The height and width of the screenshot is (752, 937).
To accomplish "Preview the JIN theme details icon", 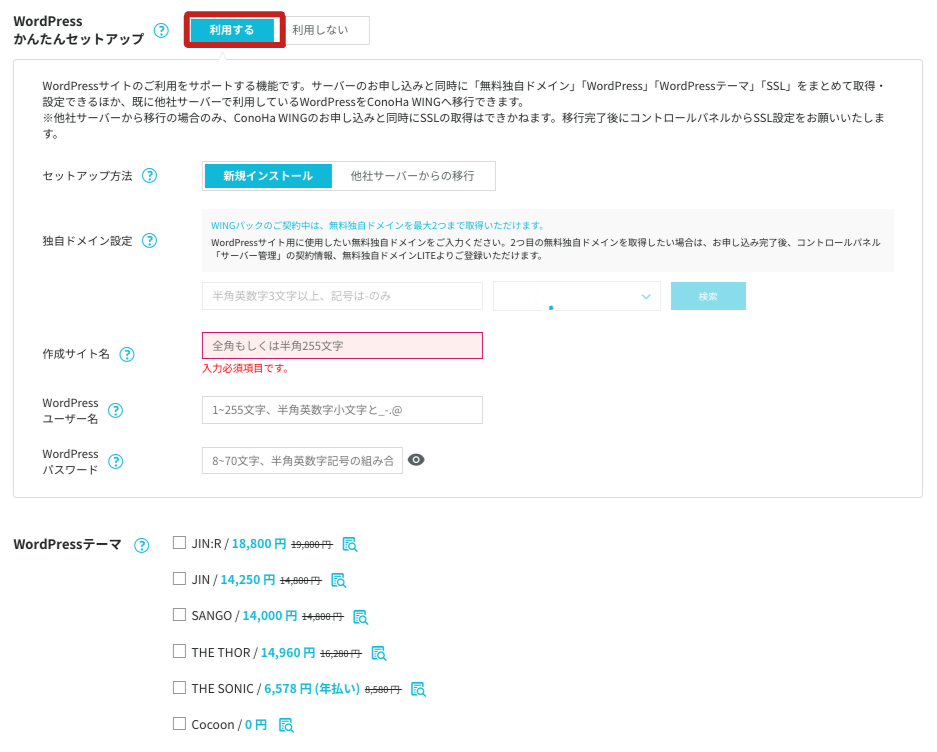I will (x=339, y=580).
